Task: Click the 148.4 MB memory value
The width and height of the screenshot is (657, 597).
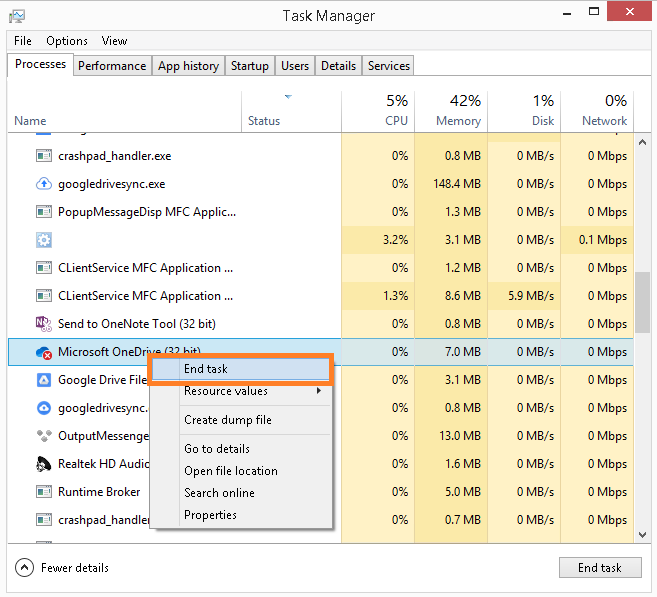Action: [x=457, y=184]
